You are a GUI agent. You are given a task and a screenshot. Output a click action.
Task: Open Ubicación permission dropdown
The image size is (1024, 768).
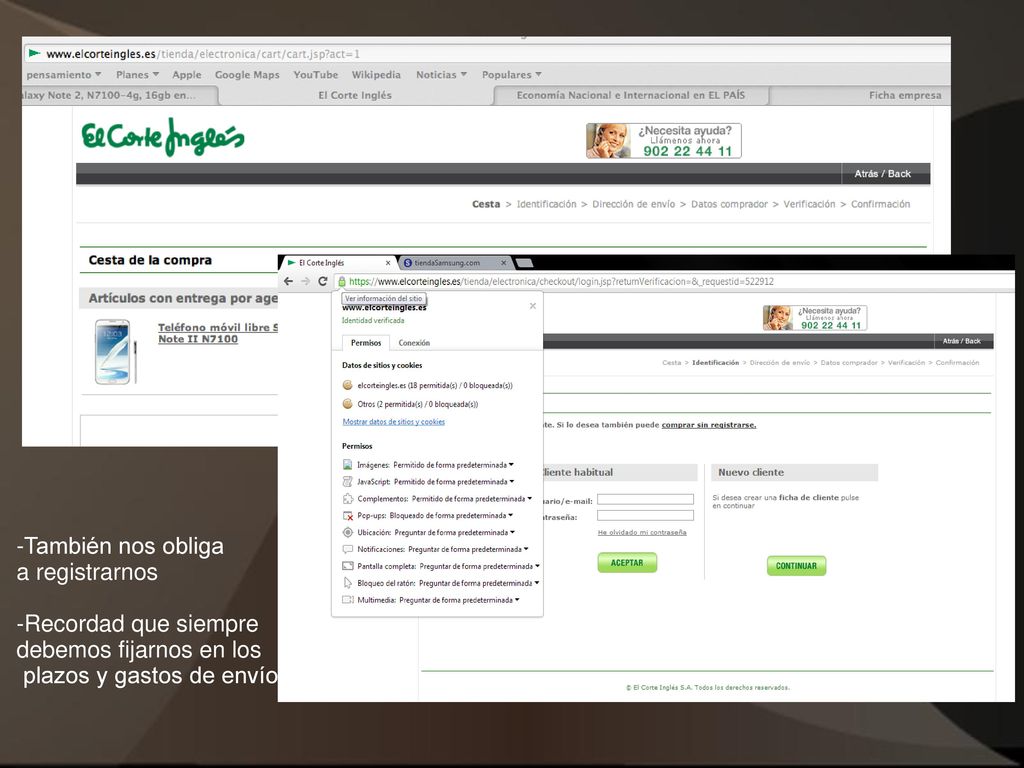point(513,532)
